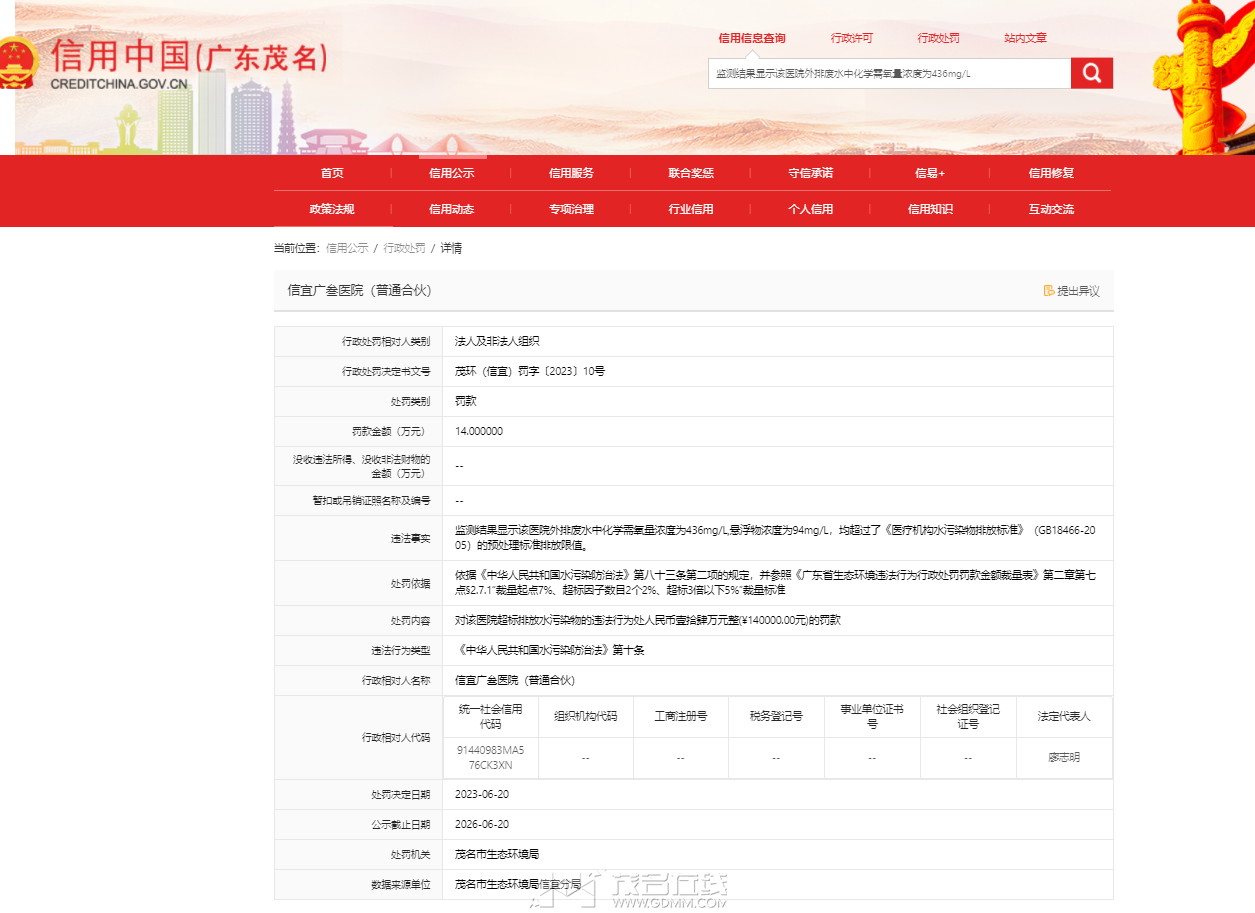The image size is (1255, 913).
Task: Select the 行政处罚 search tab
Action: click(938, 38)
